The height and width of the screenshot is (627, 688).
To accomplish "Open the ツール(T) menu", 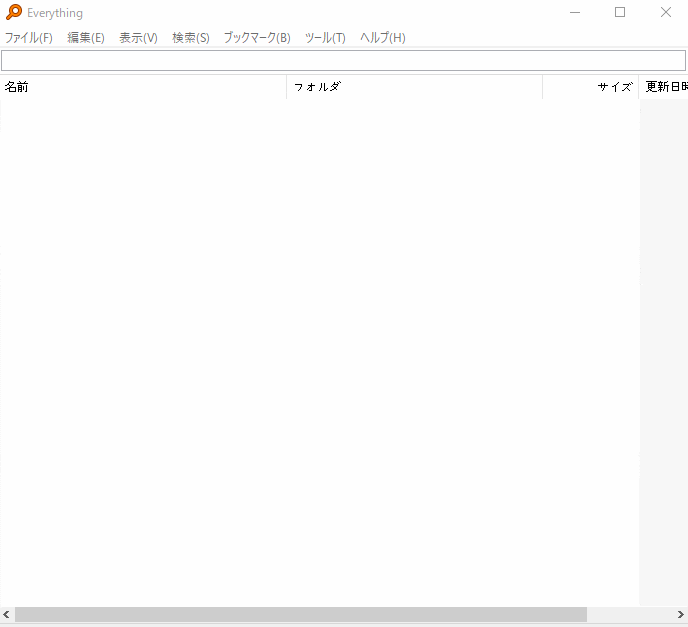I will (325, 38).
